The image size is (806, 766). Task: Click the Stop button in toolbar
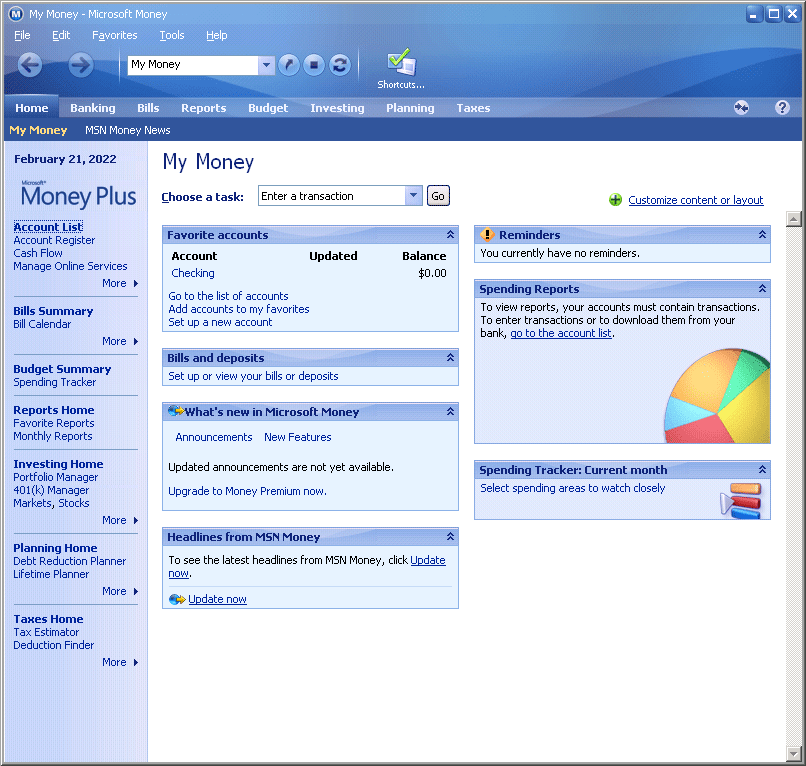tap(314, 65)
